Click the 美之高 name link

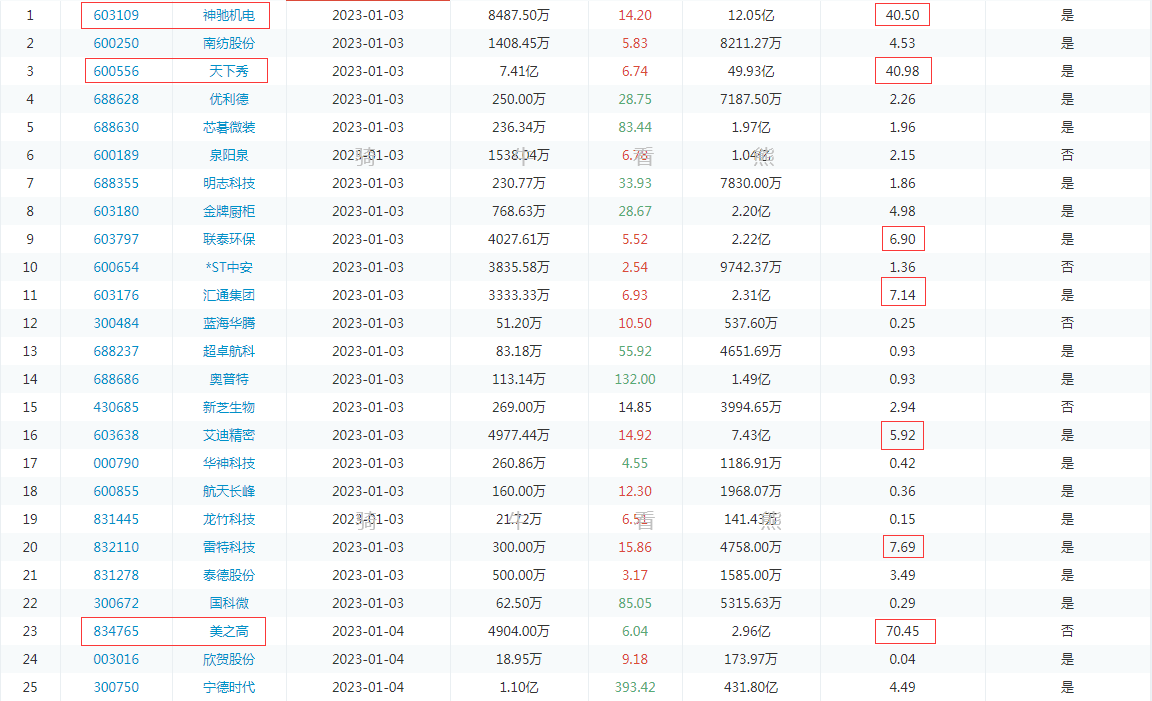coord(228,631)
